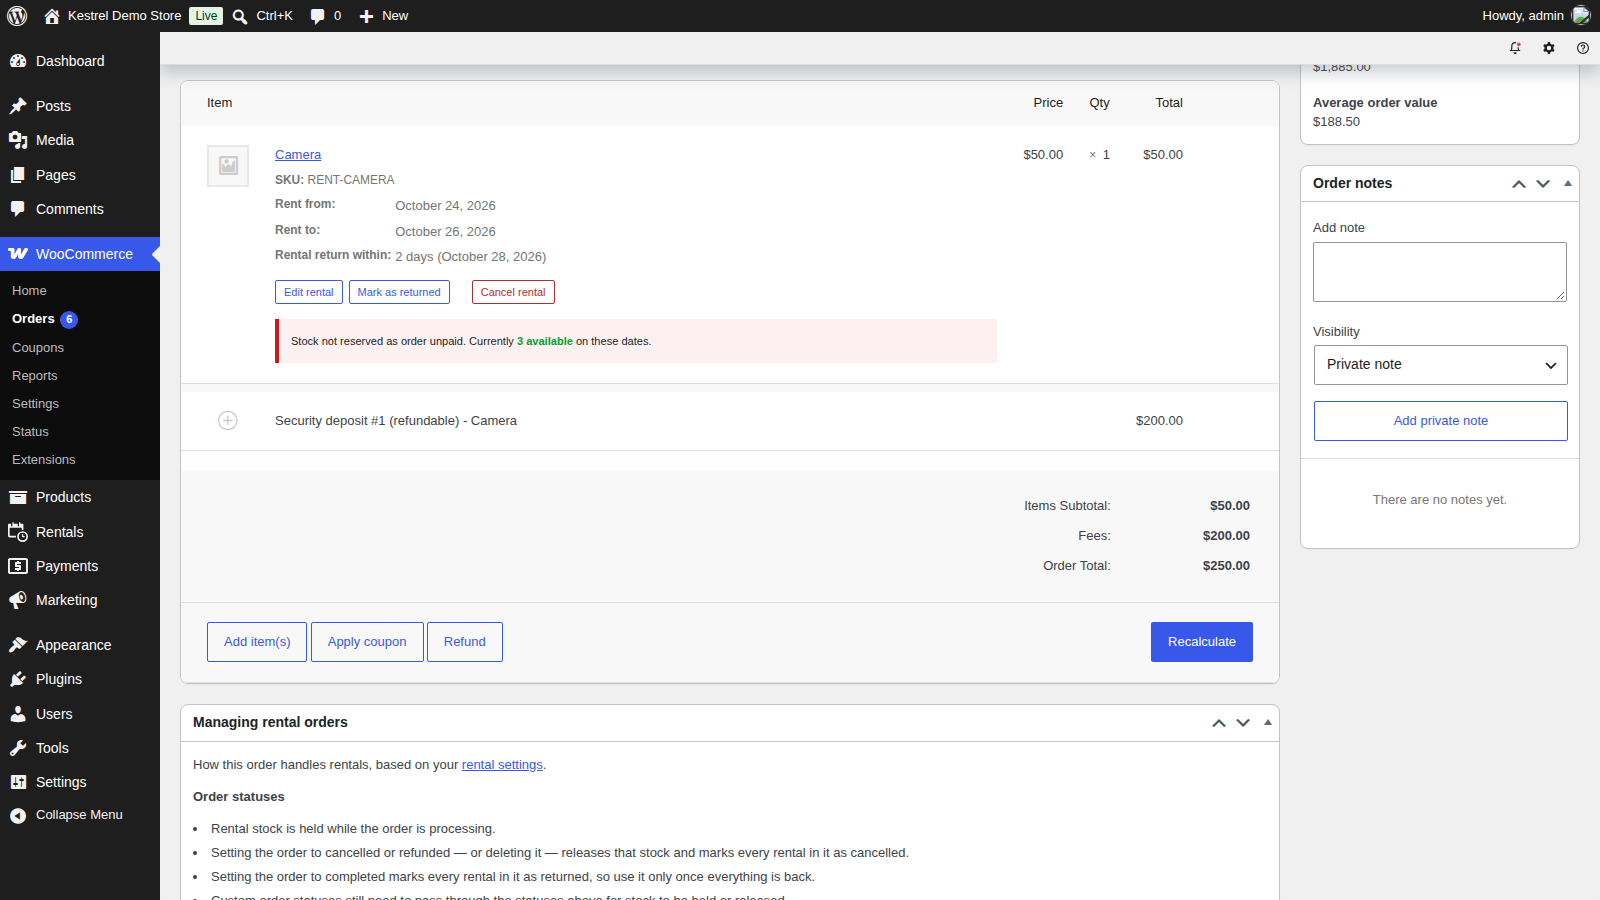This screenshot has width=1600, height=900.
Task: Open Rentals in sidebar menu
Action: (80, 532)
